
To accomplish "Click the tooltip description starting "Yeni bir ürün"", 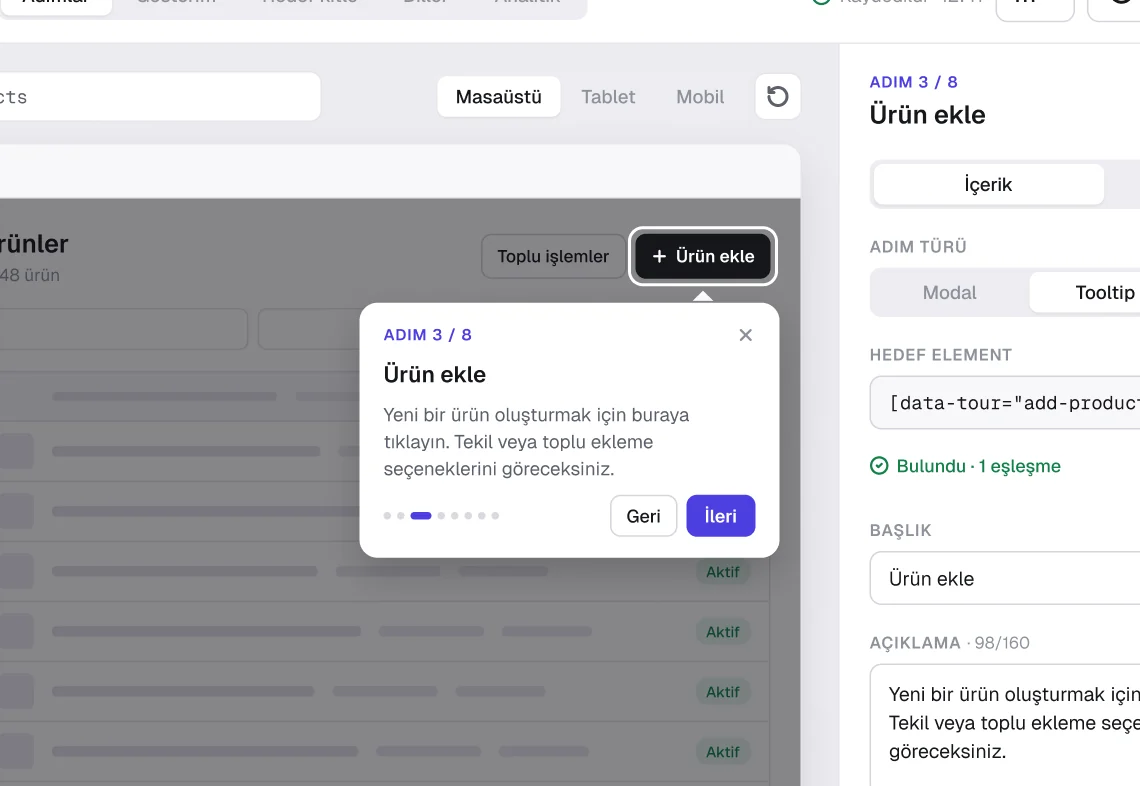I will (x=537, y=442).
